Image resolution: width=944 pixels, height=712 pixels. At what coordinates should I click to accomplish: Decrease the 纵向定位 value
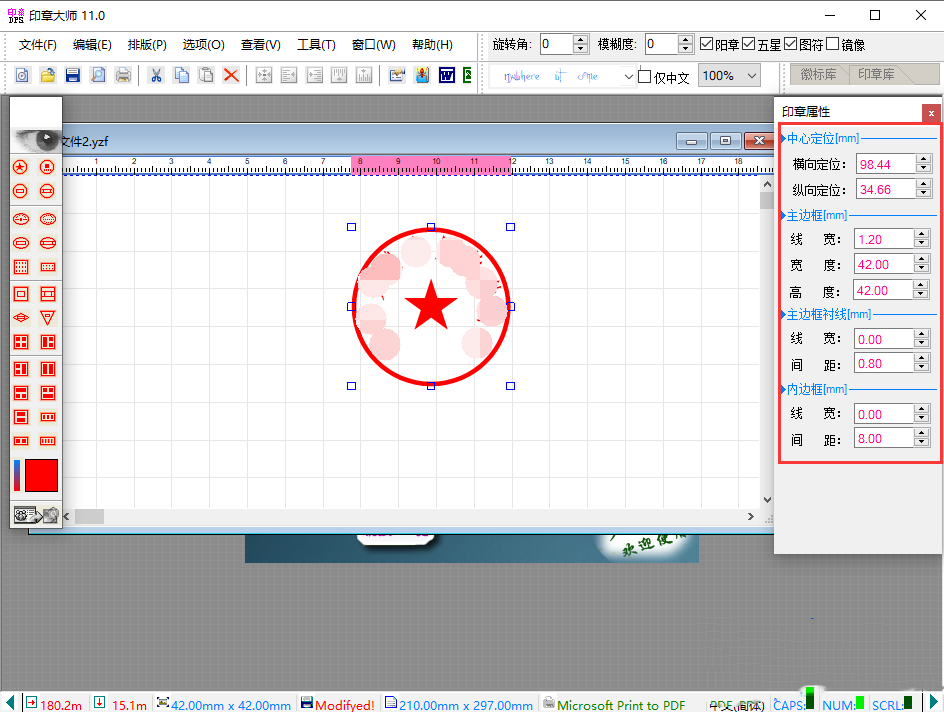click(x=924, y=194)
